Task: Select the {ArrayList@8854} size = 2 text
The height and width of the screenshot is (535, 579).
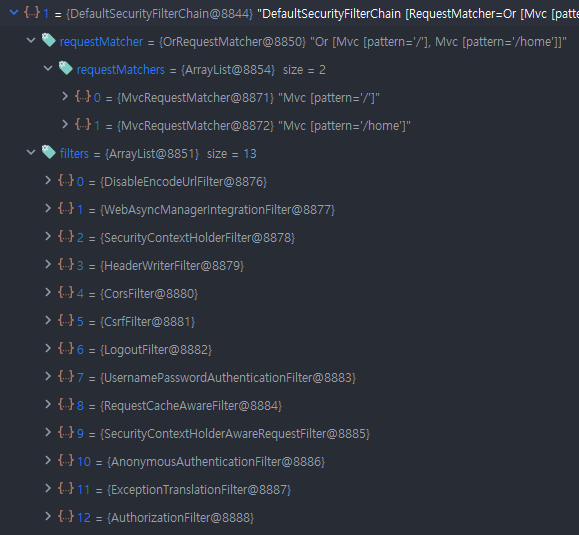Action: 253,70
